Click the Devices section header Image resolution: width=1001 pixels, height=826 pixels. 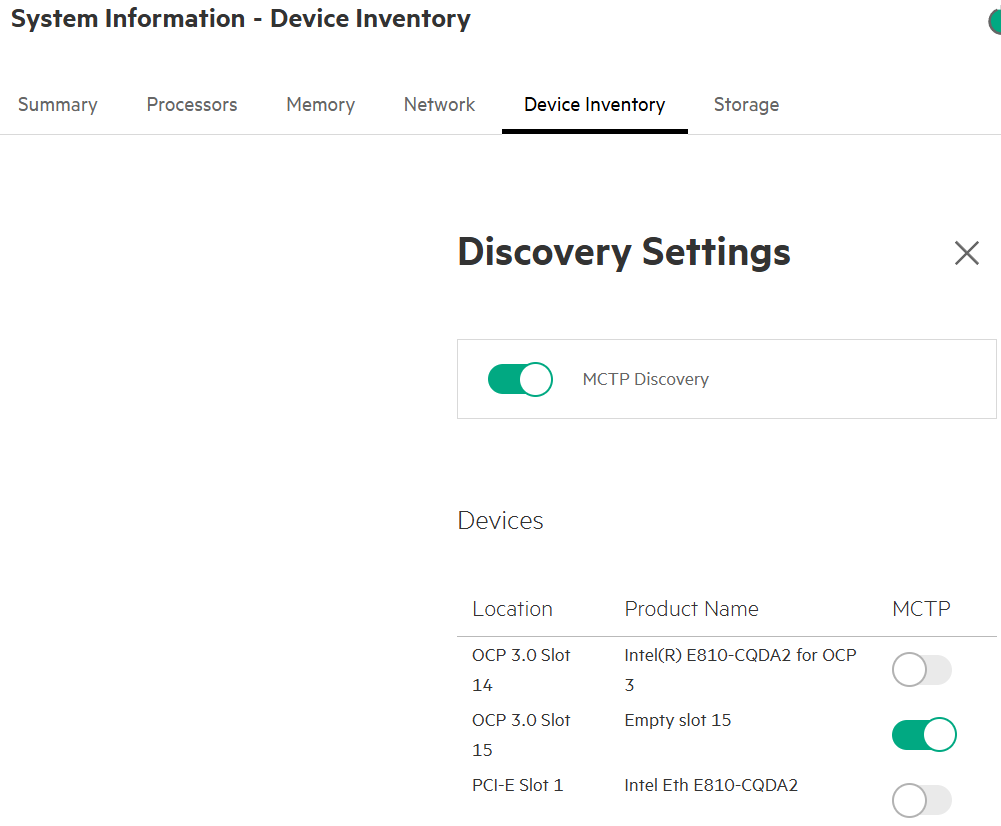(x=500, y=520)
